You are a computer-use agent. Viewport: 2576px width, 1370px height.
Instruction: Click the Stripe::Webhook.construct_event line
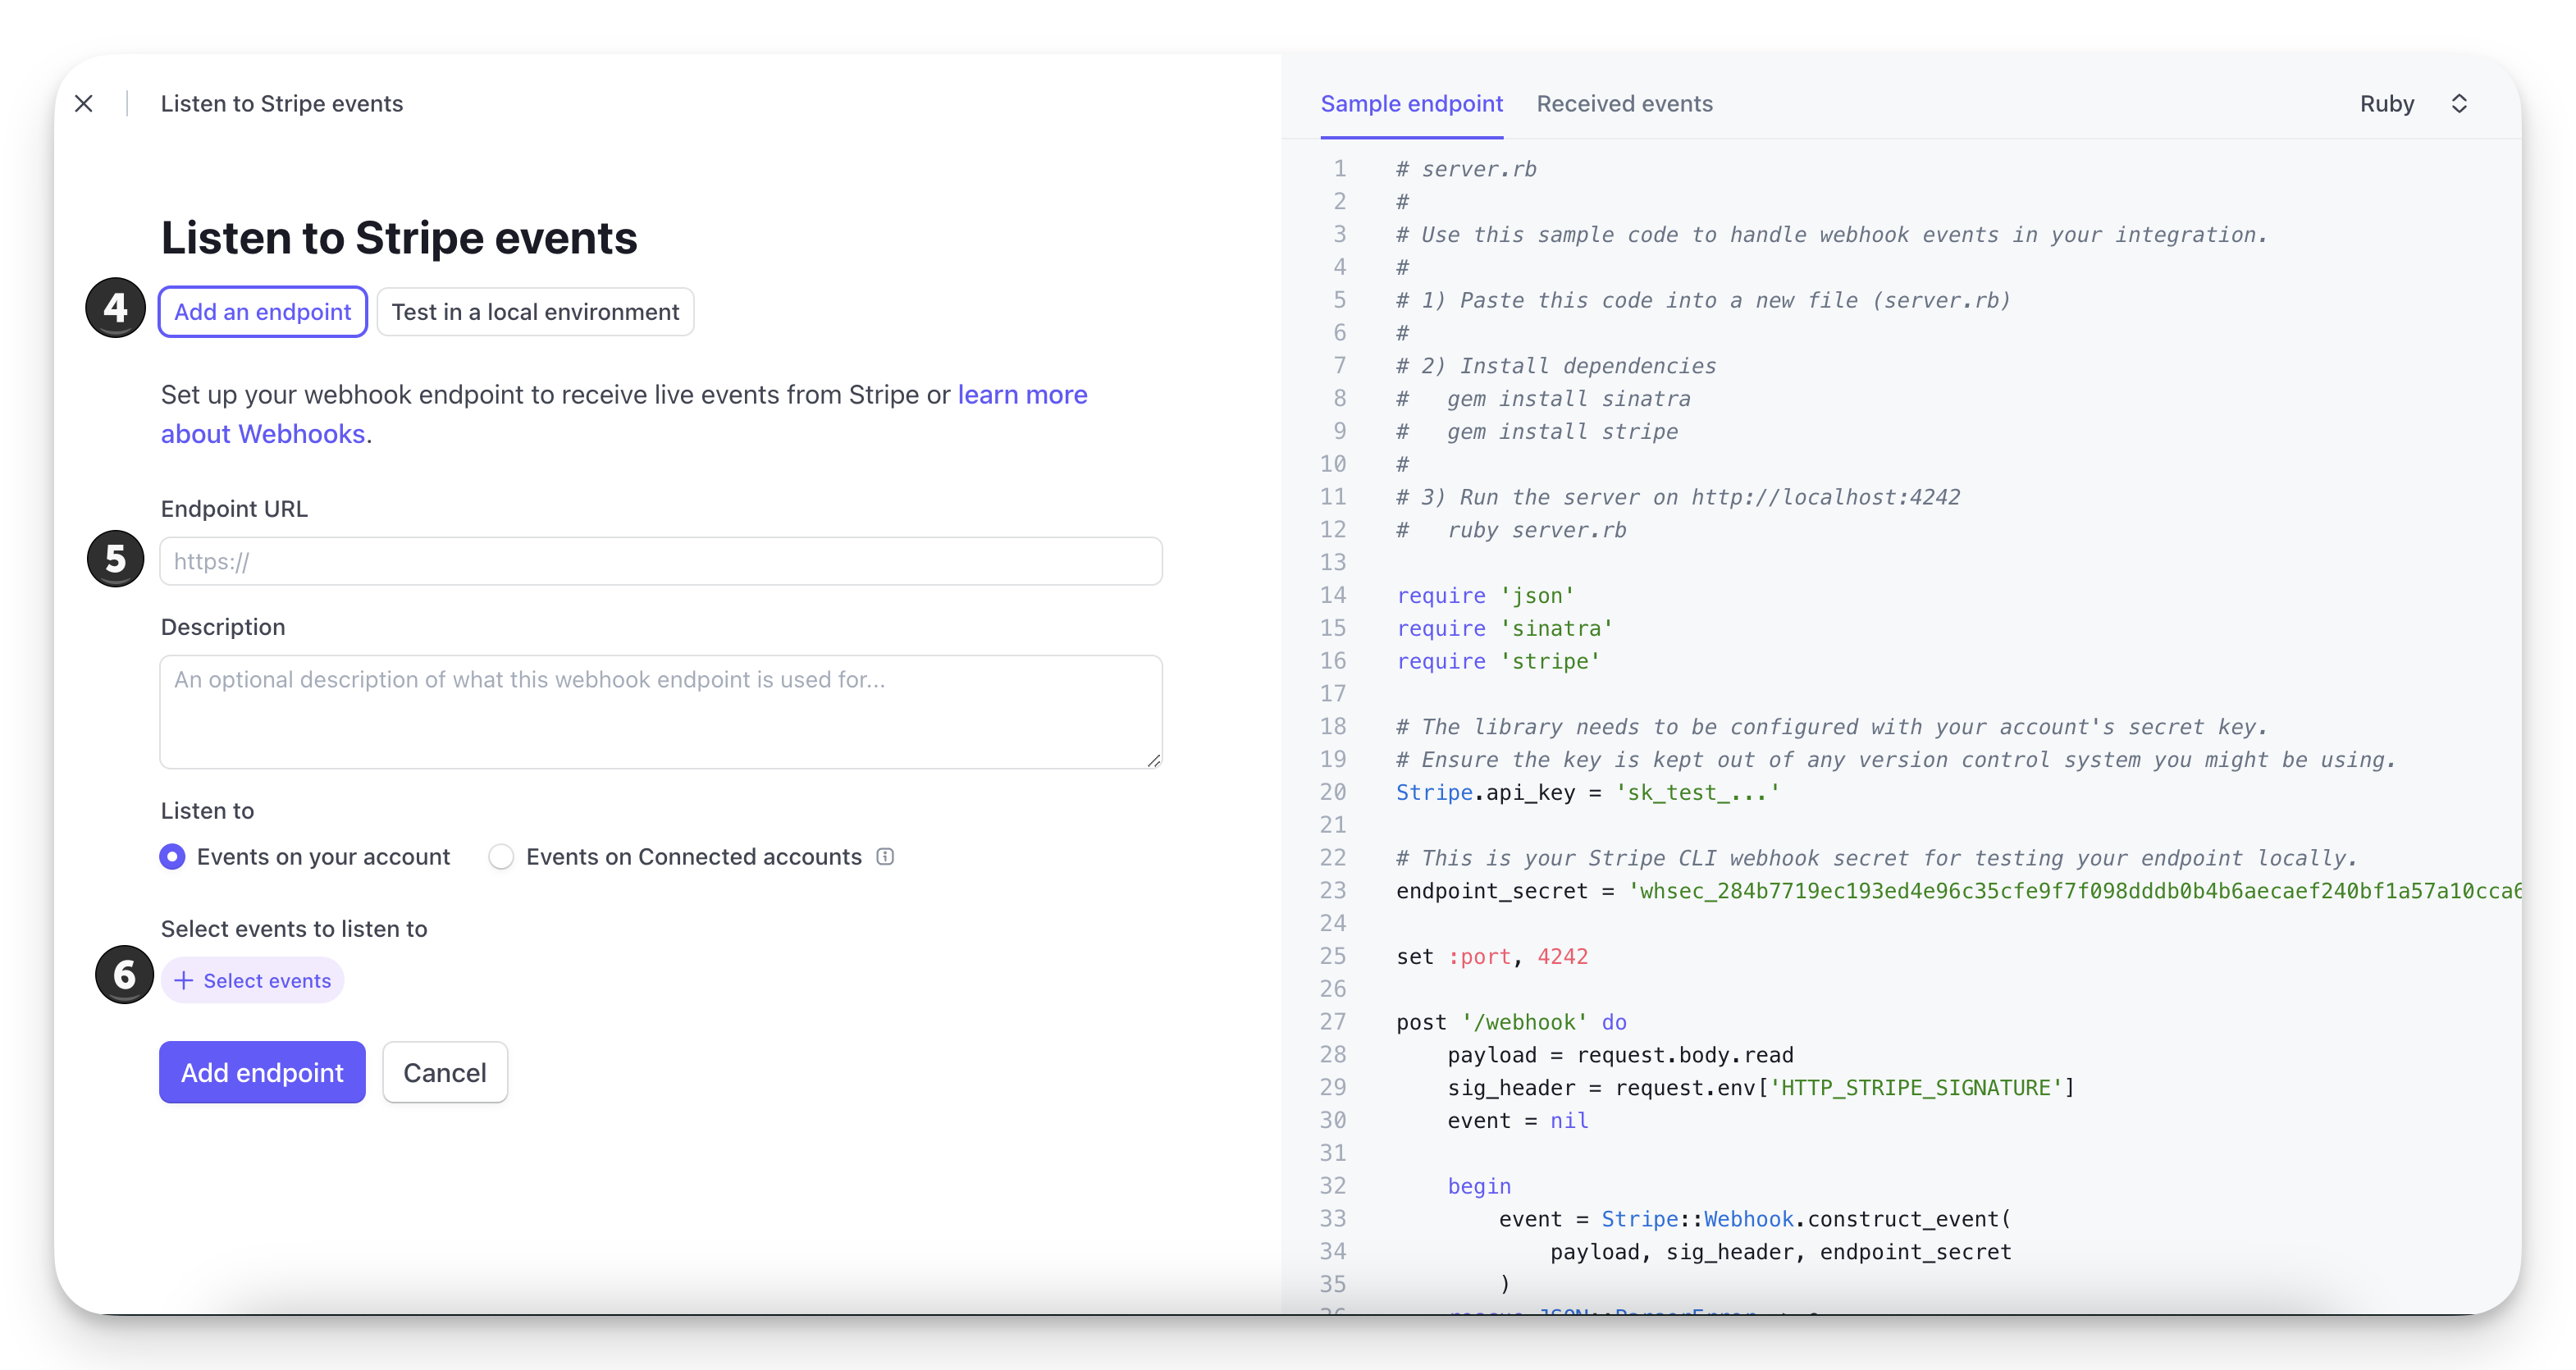click(1754, 1218)
